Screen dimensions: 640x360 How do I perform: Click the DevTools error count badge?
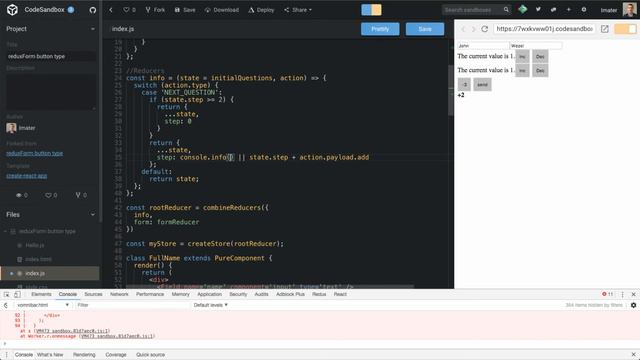[607, 294]
